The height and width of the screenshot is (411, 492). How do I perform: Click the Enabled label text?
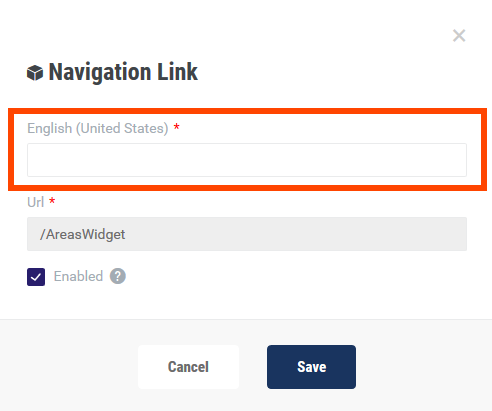click(78, 276)
